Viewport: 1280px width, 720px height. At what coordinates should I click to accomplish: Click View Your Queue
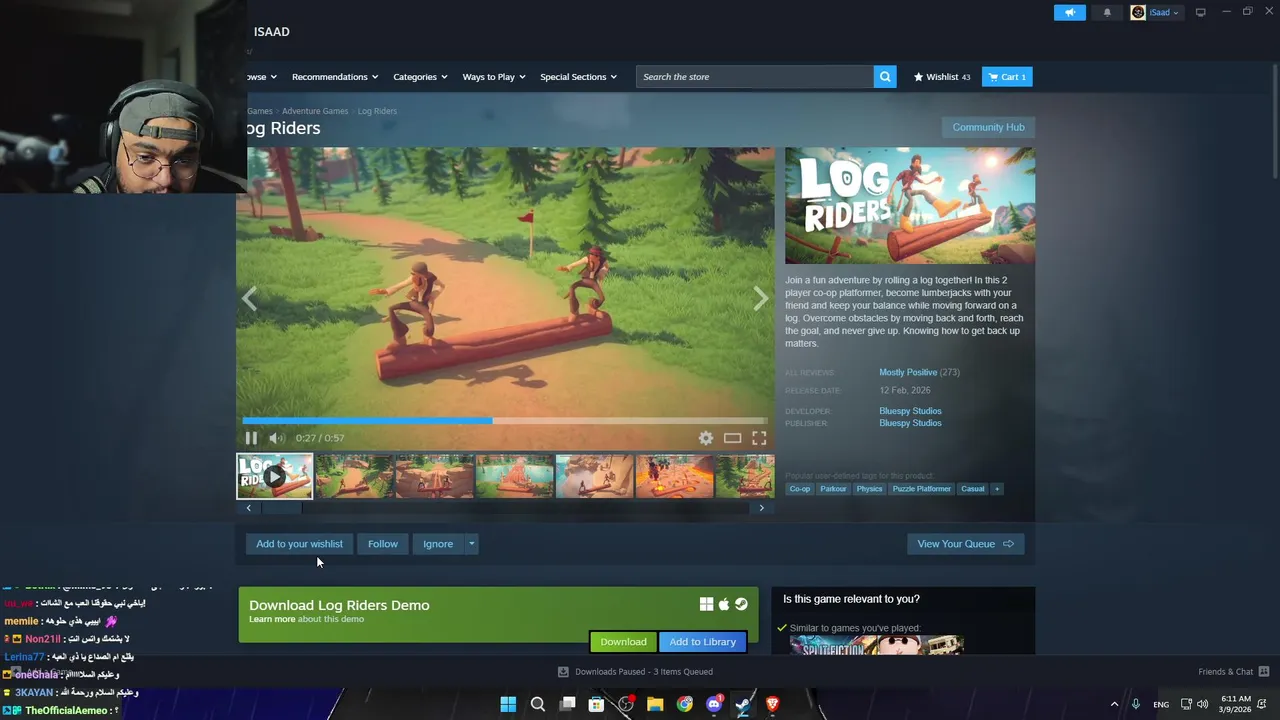[x=965, y=544]
